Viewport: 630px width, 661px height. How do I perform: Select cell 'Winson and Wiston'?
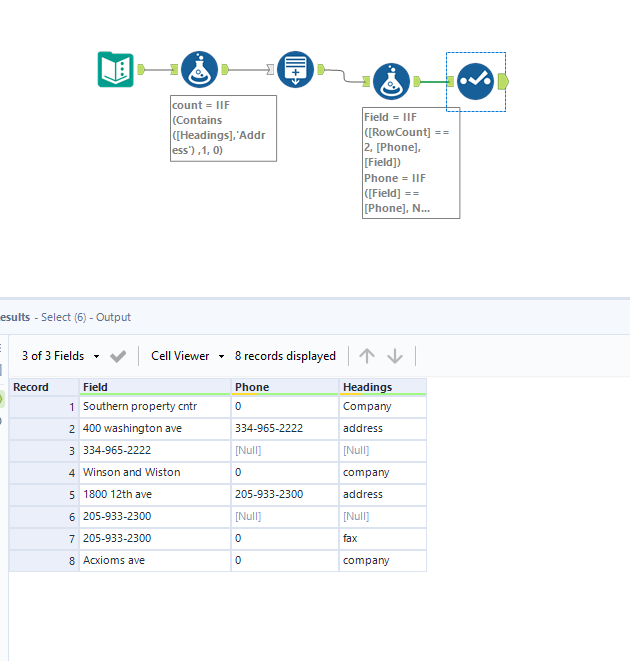[155, 472]
